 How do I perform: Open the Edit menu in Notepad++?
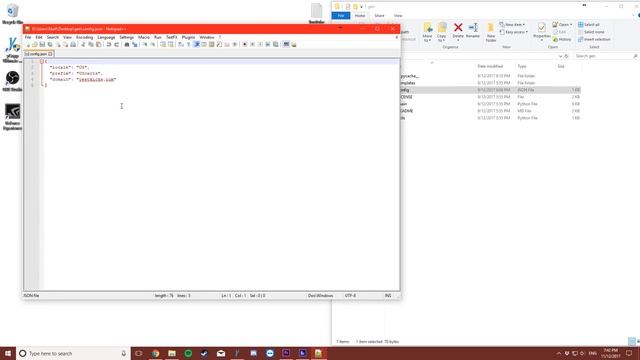[x=39, y=37]
